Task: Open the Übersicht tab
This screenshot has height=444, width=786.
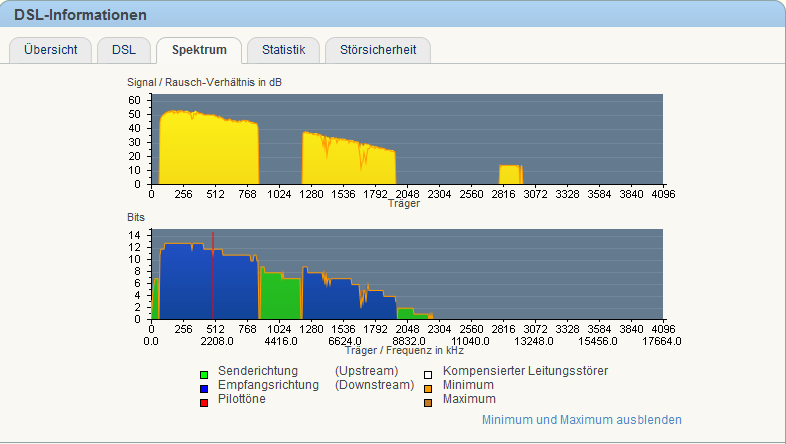Action: (50, 49)
